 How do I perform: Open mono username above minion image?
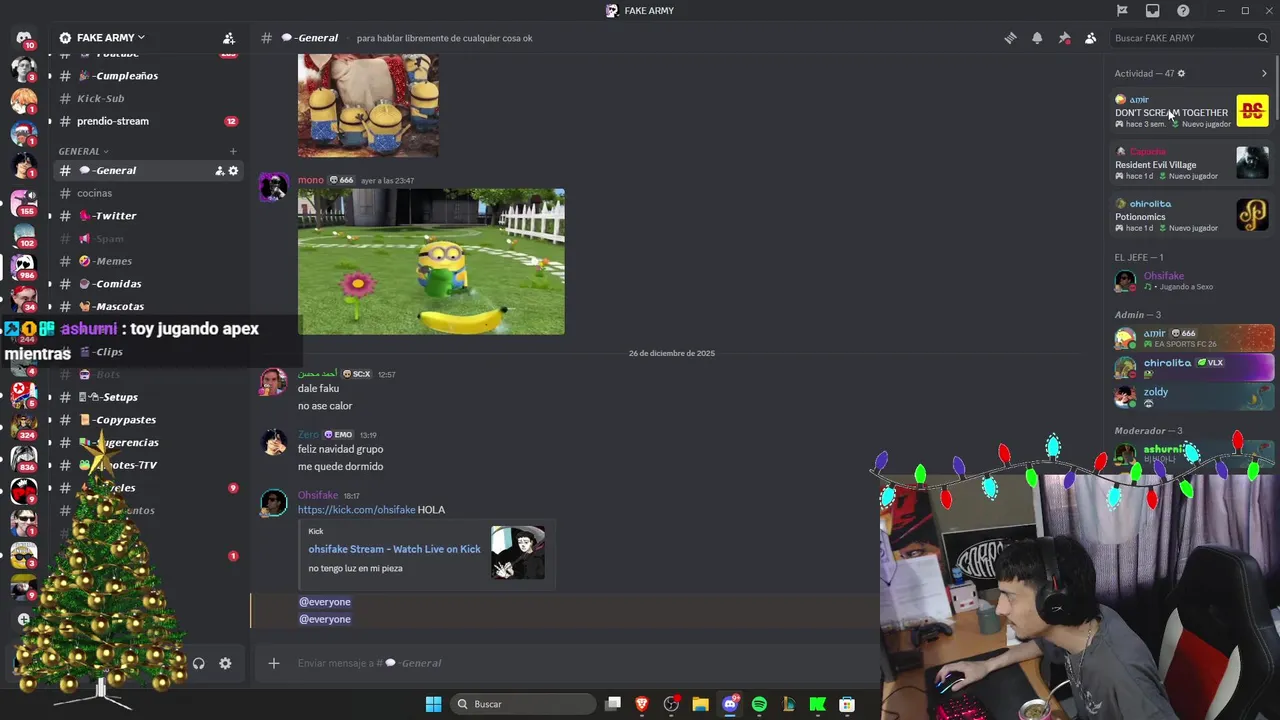(x=311, y=180)
